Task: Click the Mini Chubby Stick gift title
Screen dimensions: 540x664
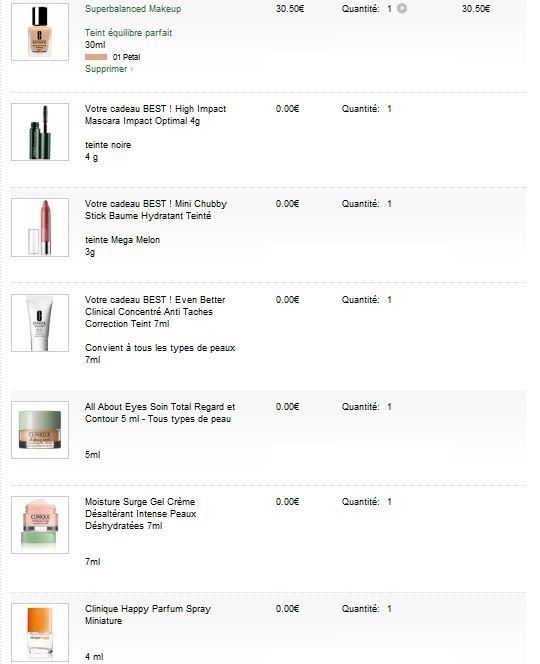Action: [x=155, y=210]
